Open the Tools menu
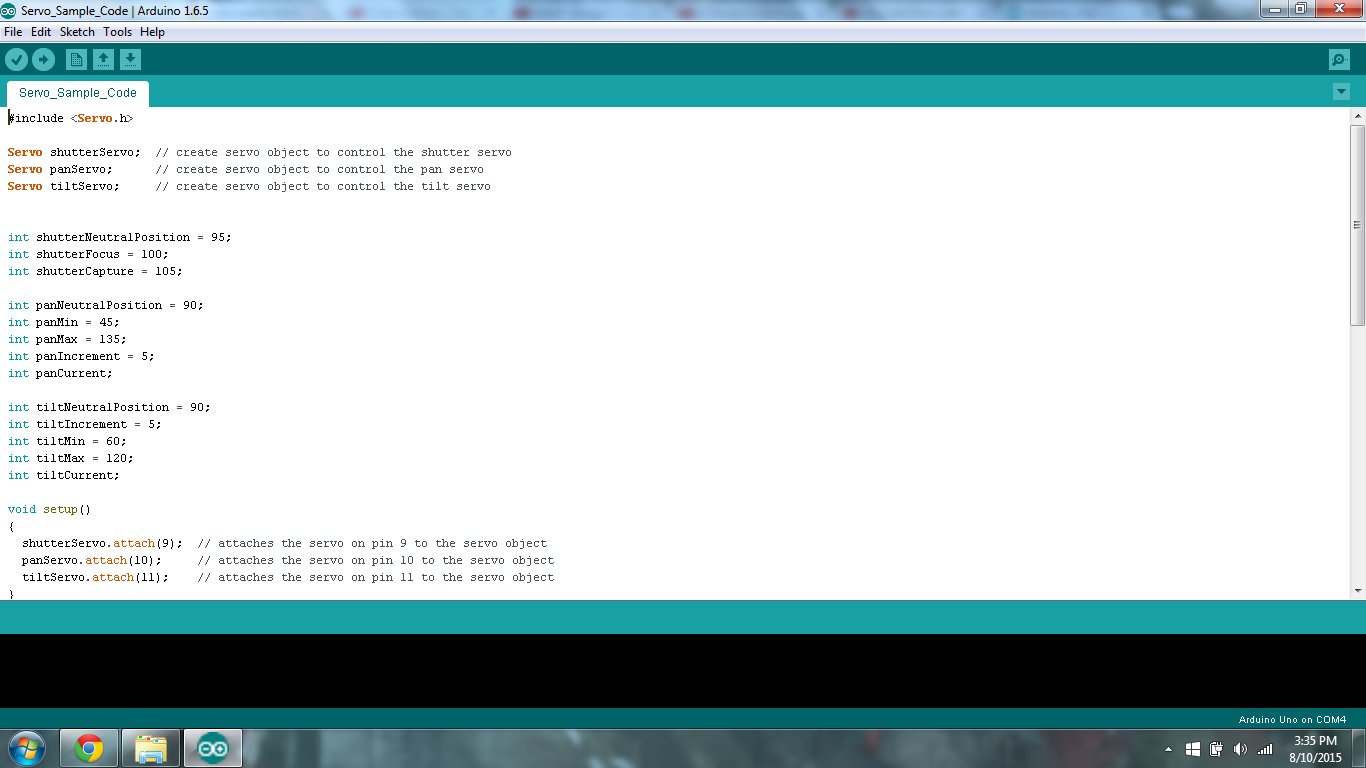Viewport: 1366px width, 768px height. tap(117, 32)
